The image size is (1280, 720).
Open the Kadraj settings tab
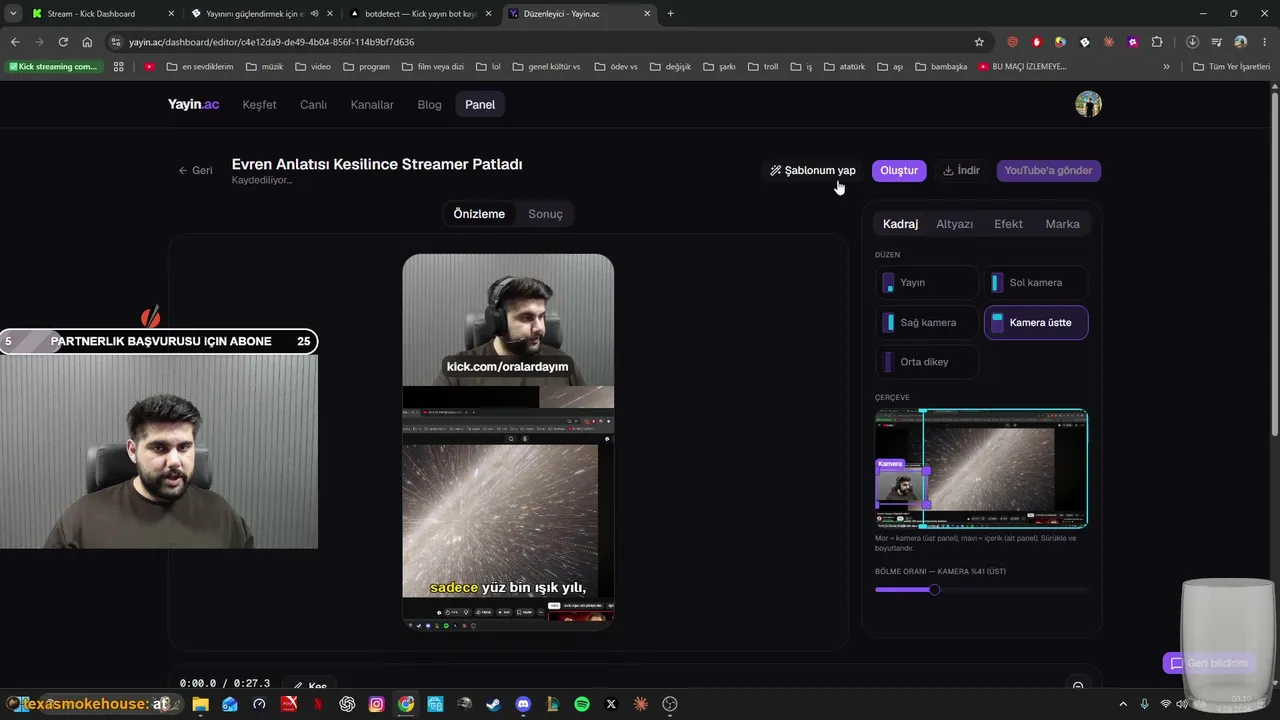coord(900,224)
